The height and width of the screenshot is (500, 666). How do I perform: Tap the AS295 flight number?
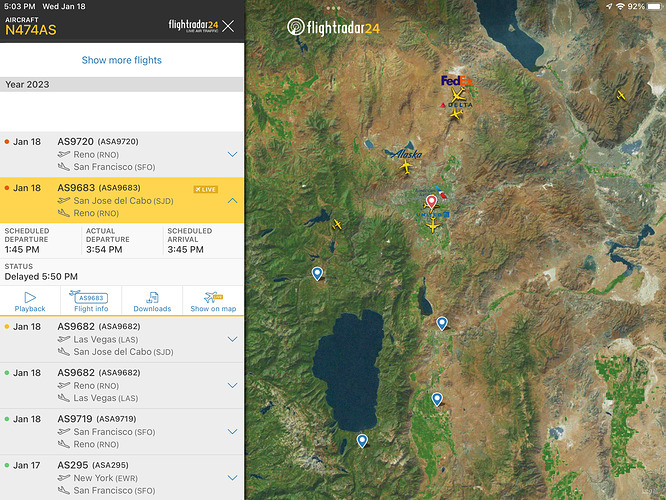point(73,465)
